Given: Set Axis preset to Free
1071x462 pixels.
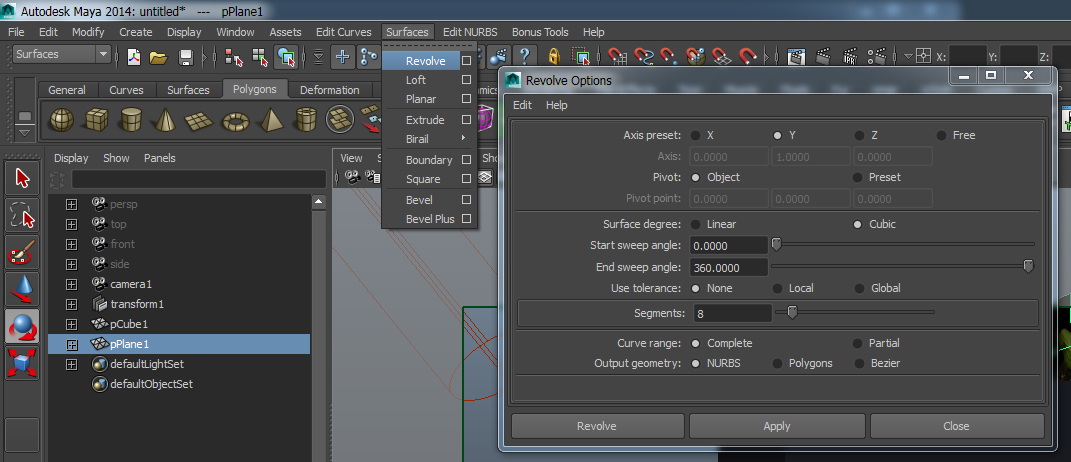Looking at the screenshot, I should click(941, 135).
